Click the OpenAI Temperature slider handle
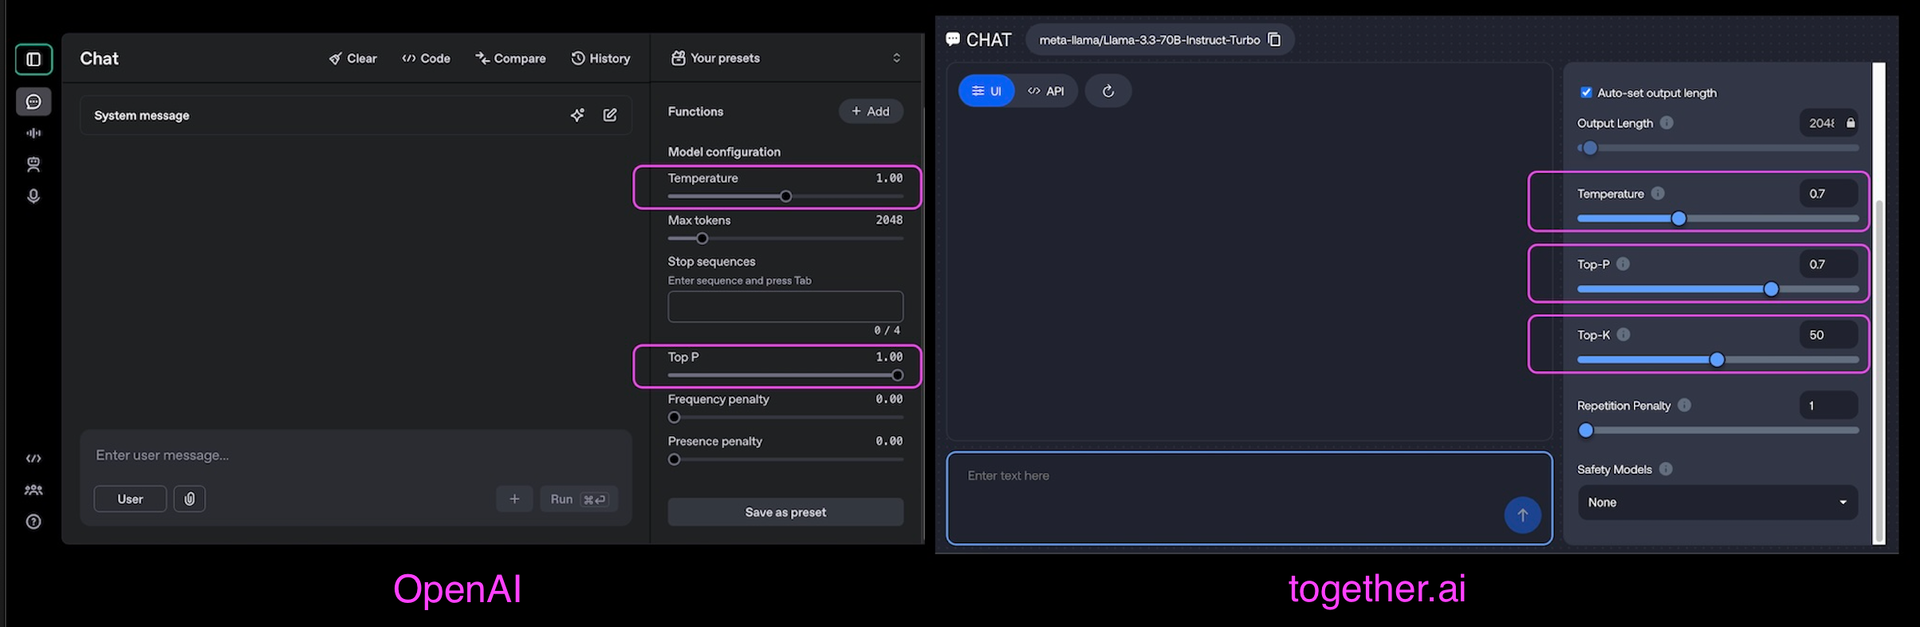1920x627 pixels. click(786, 197)
